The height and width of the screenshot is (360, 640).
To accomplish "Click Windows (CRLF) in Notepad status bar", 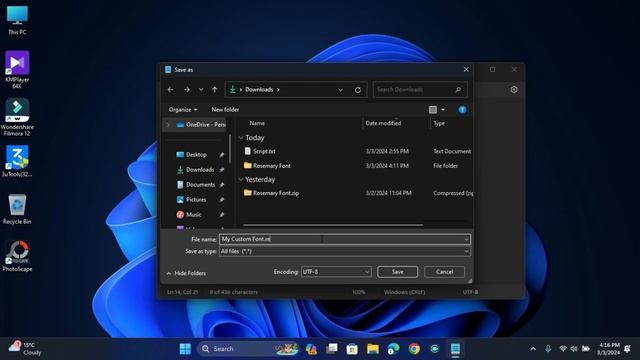I will pos(404,292).
